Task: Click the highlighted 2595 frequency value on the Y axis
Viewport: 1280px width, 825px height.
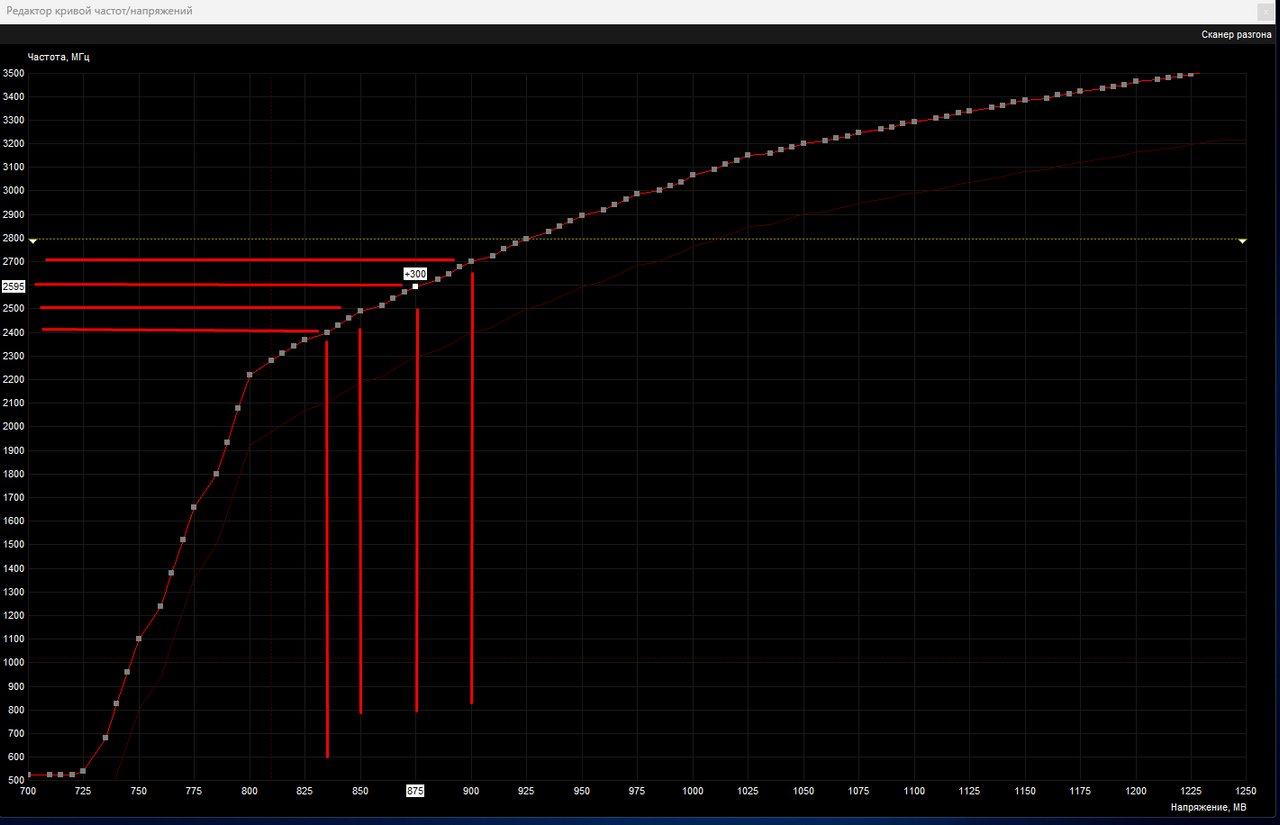Action: (x=14, y=286)
